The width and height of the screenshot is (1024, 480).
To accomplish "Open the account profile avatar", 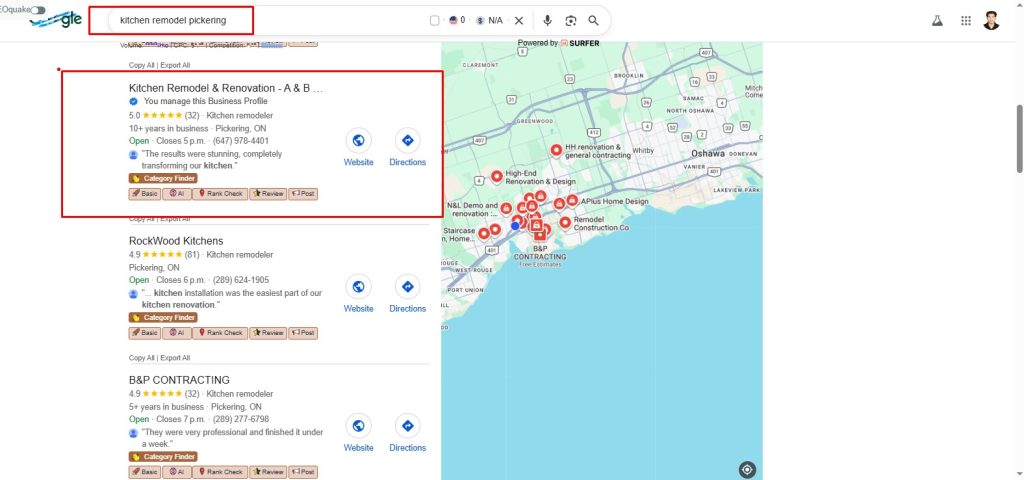I will [x=991, y=21].
